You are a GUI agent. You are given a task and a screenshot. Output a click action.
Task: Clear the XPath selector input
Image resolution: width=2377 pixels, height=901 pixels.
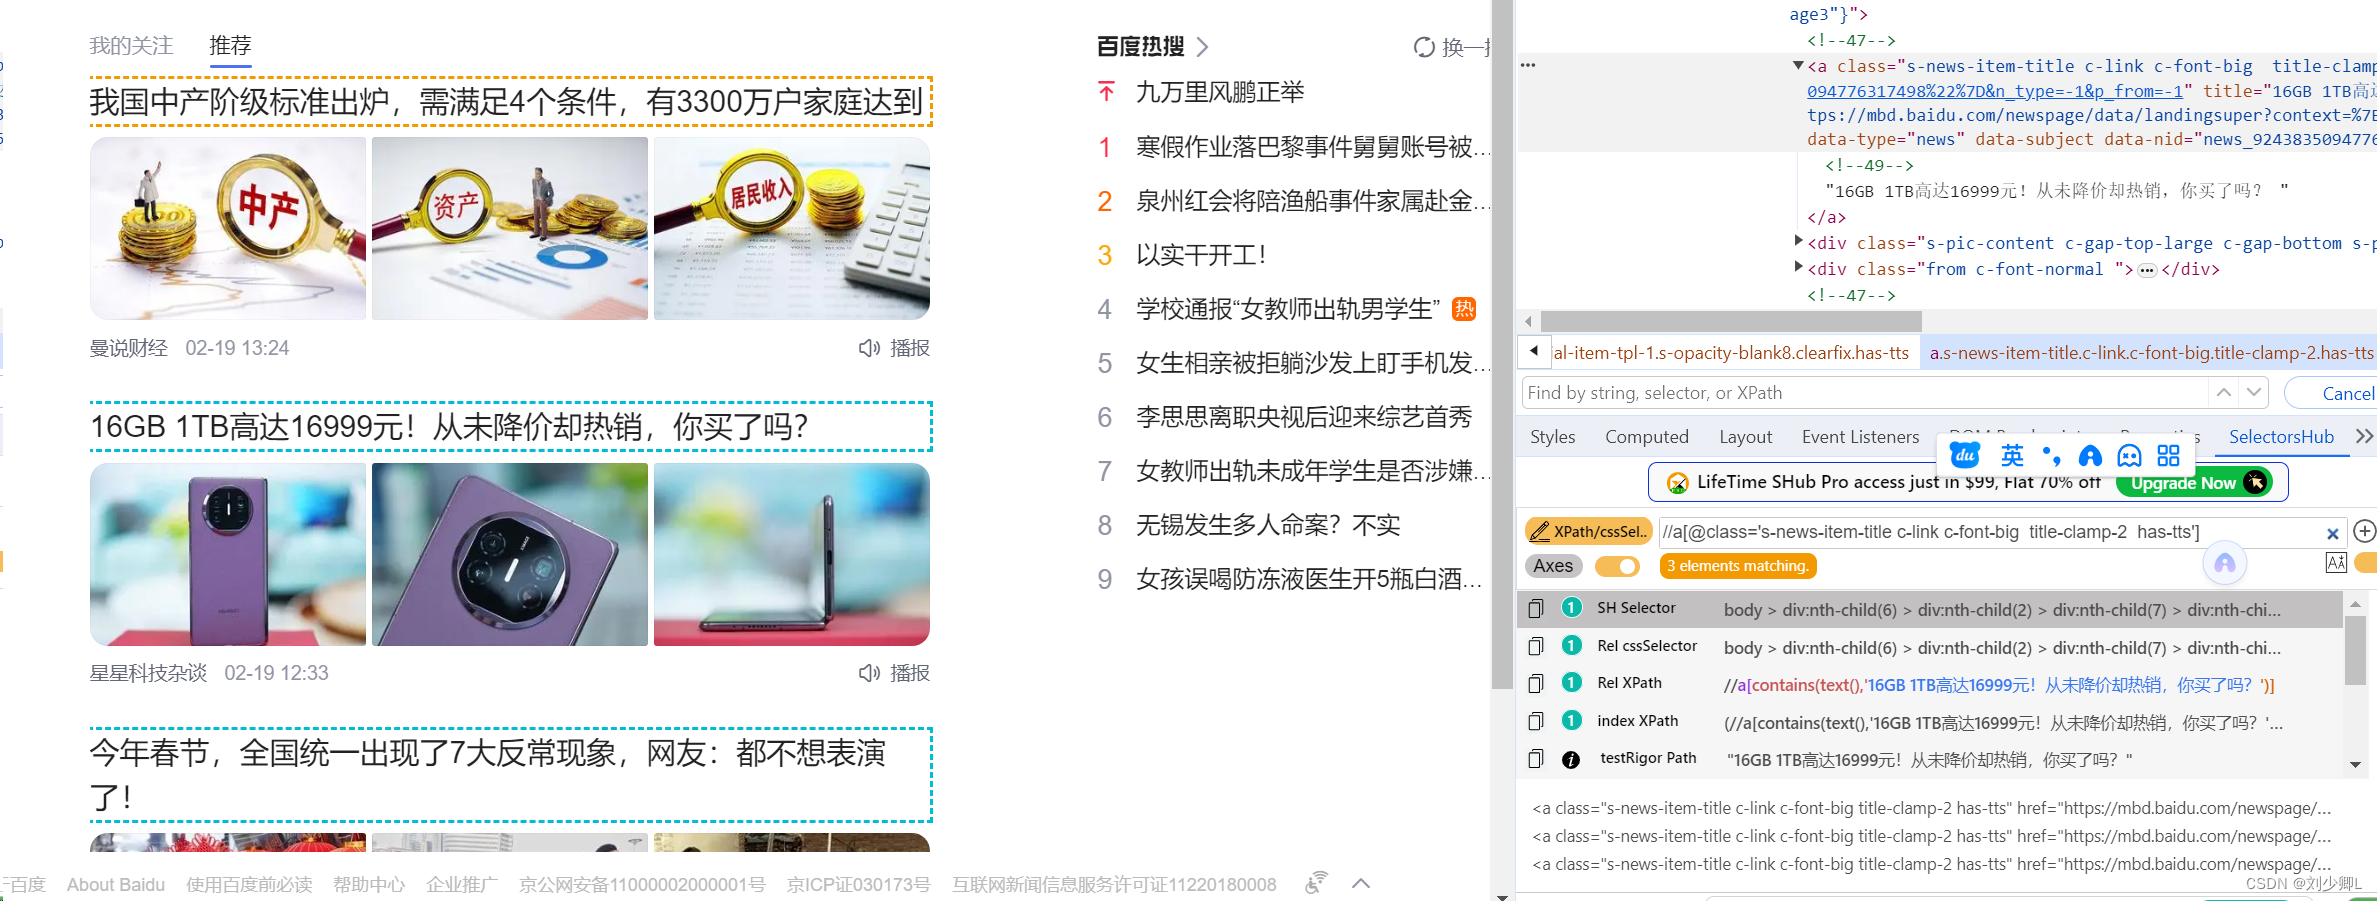(2332, 534)
